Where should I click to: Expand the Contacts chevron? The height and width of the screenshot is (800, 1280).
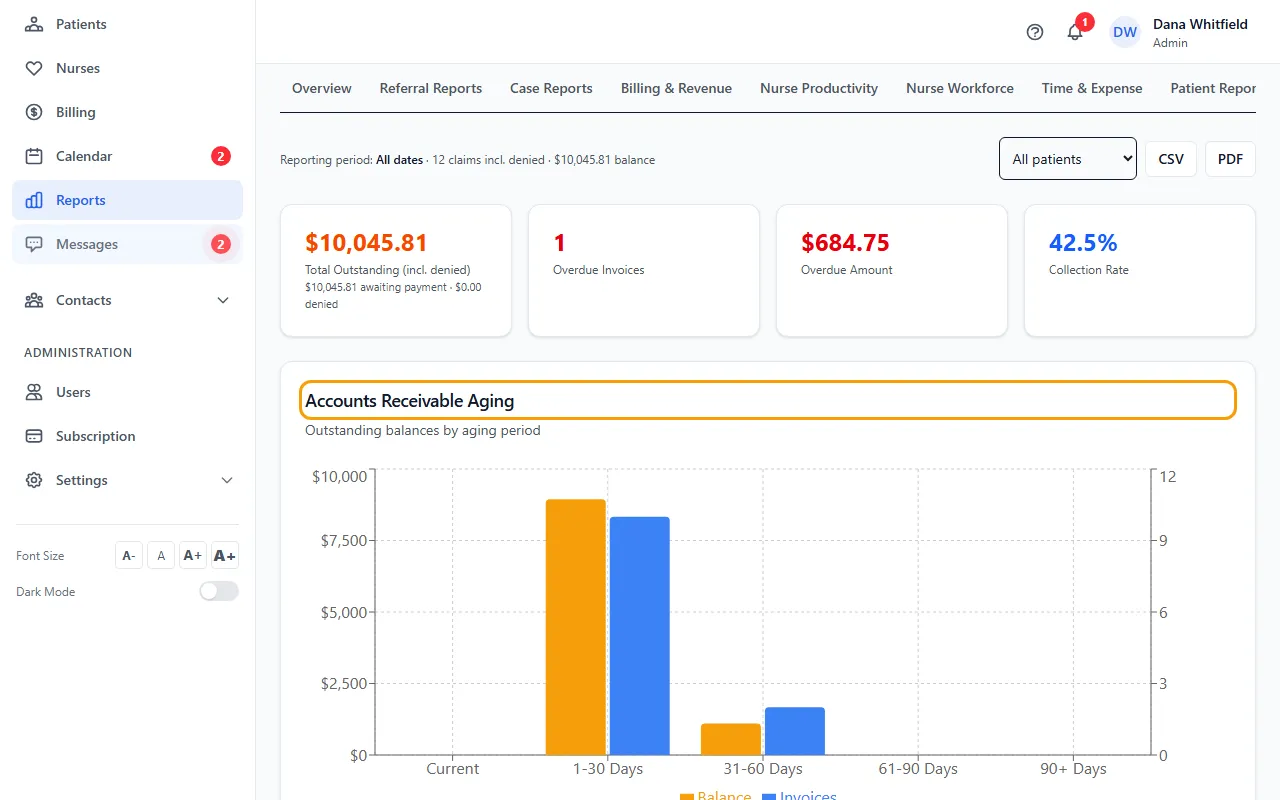coord(223,300)
